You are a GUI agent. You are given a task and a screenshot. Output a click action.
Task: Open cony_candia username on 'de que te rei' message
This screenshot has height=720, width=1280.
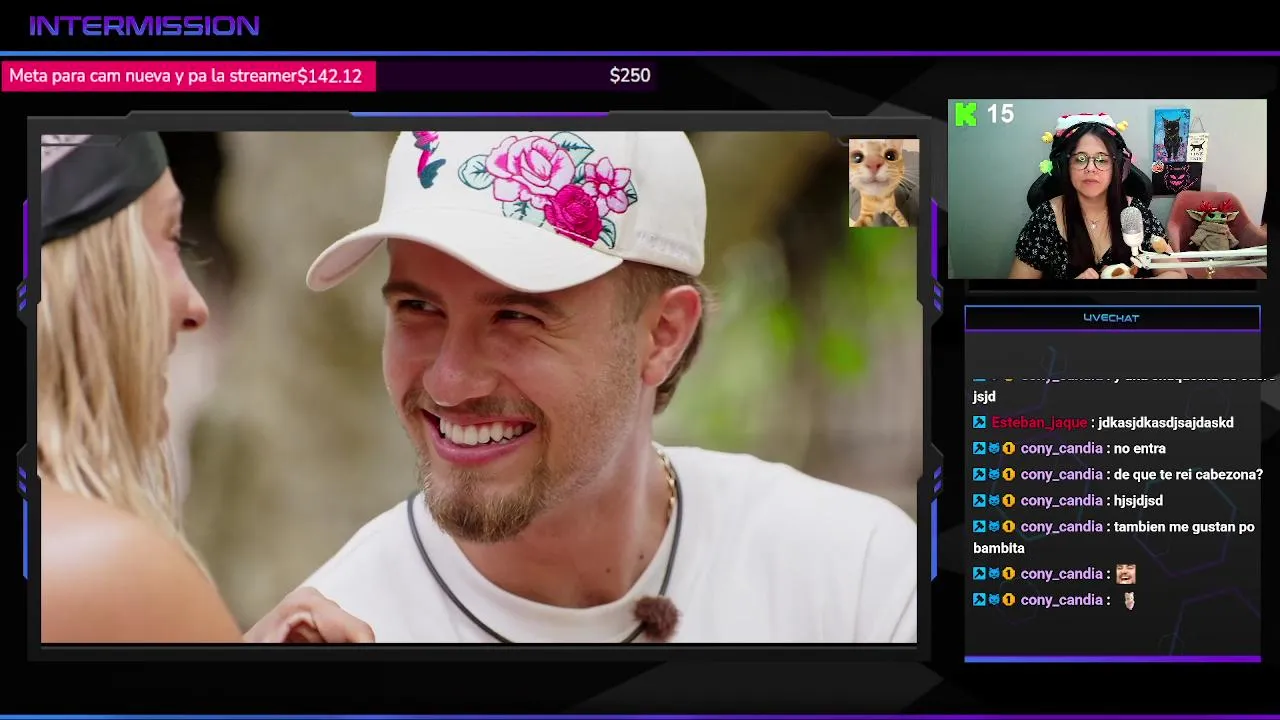point(1061,475)
